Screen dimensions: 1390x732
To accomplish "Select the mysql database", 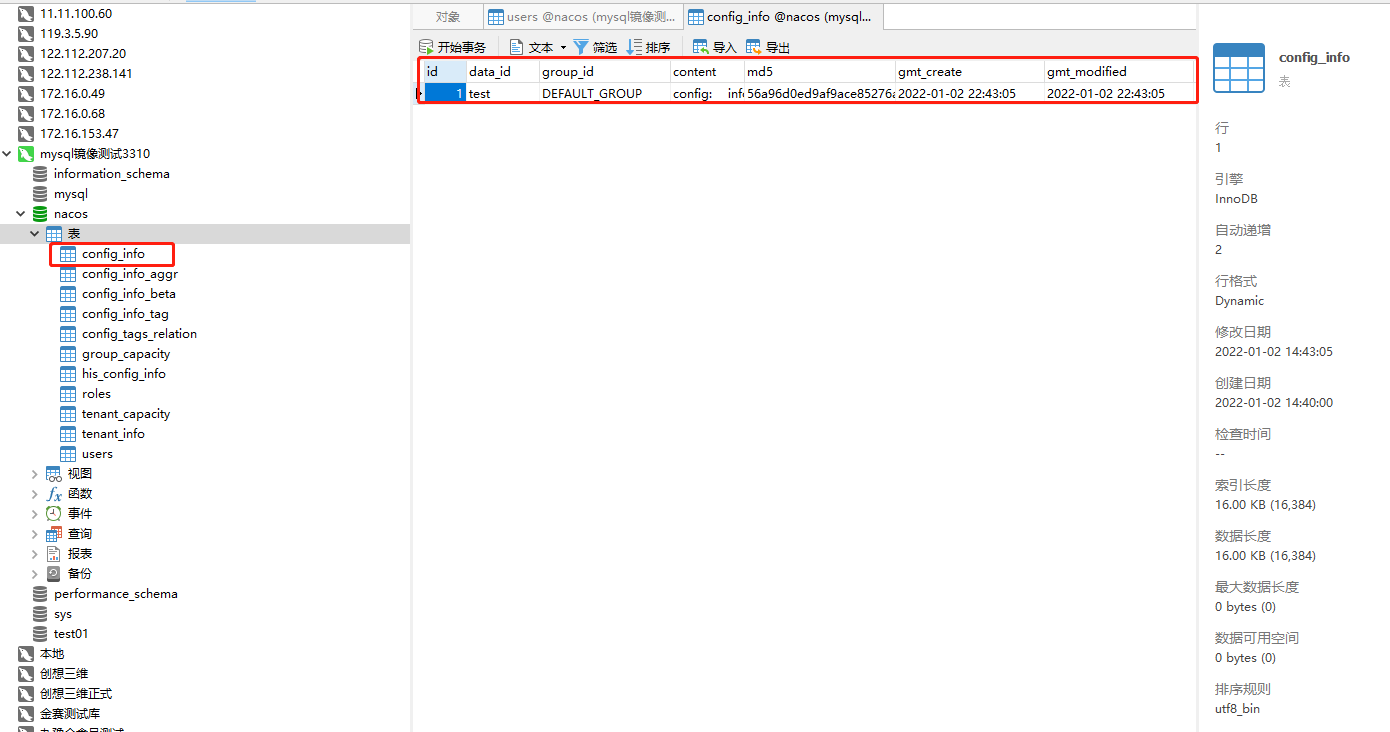I will 71,194.
